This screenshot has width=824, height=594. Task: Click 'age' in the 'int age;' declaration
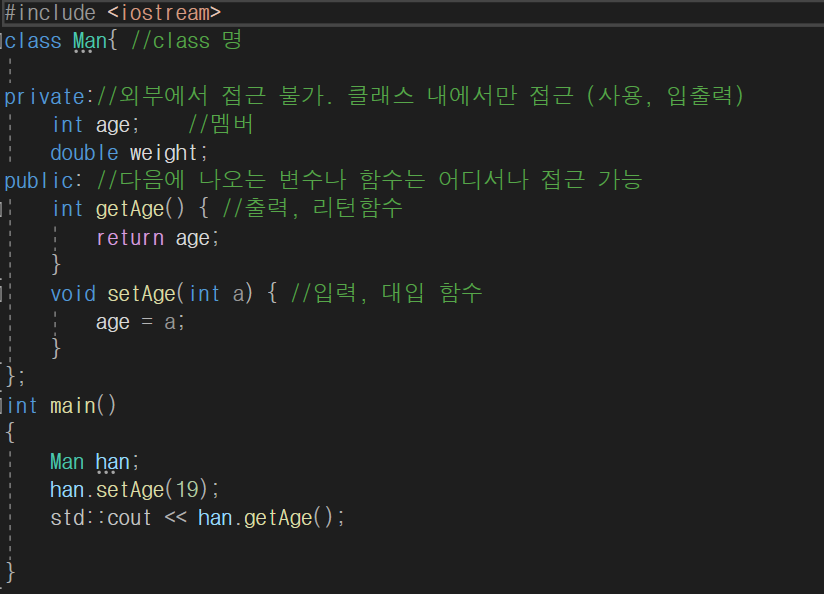pyautogui.click(x=112, y=126)
